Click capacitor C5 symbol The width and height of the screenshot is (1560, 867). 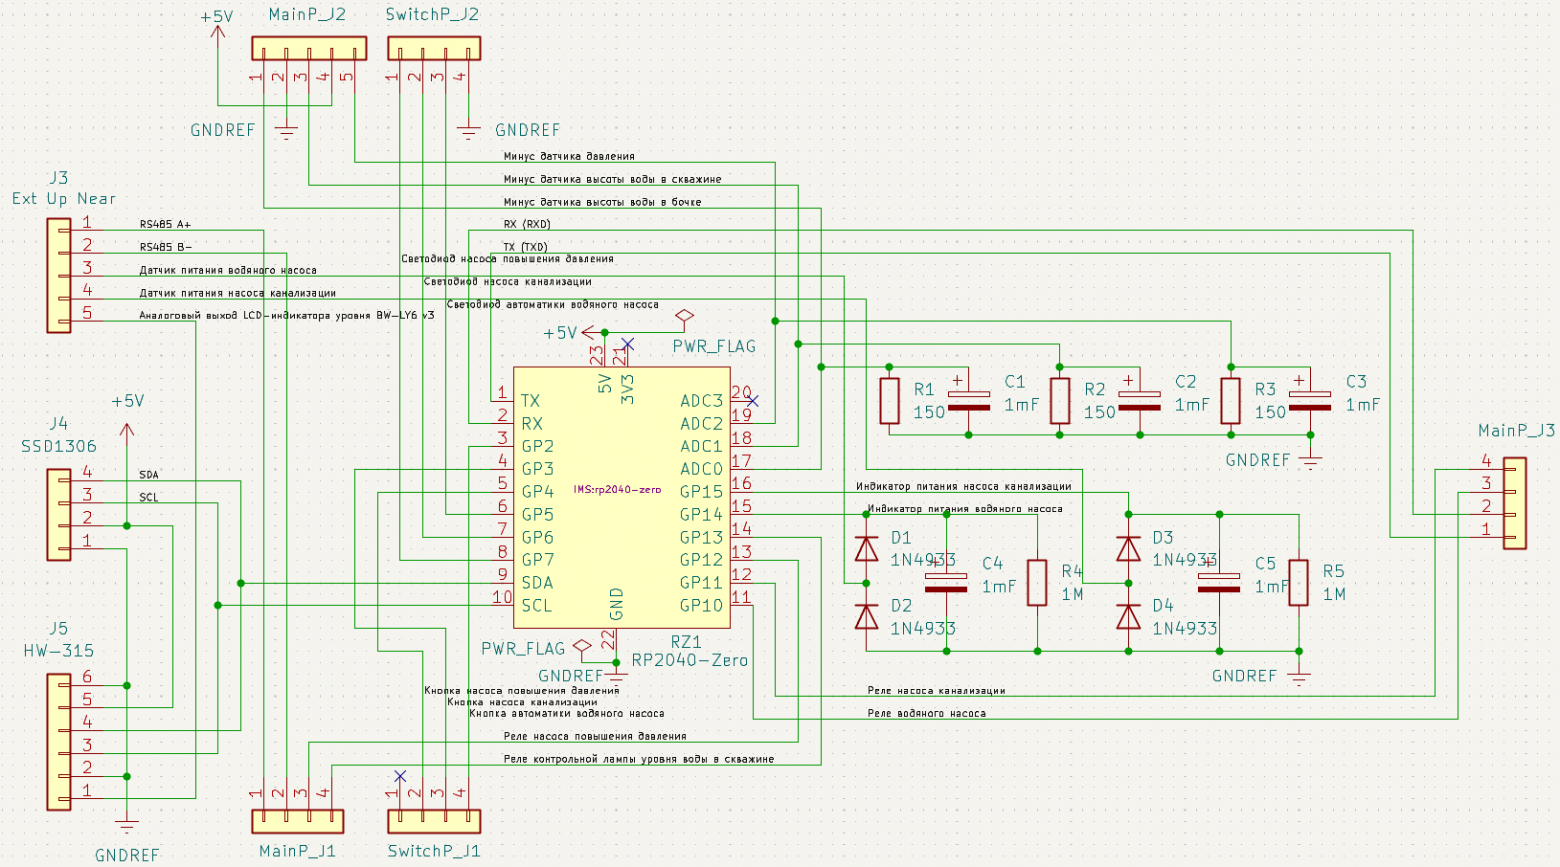(x=1218, y=582)
